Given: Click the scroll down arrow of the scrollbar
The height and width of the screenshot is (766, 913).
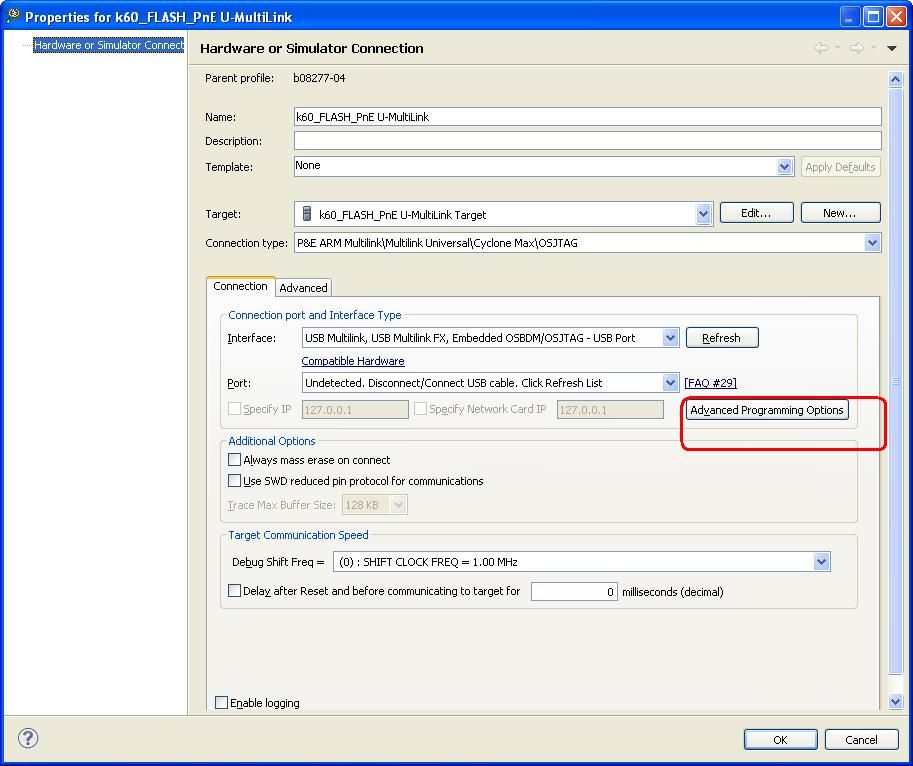Looking at the screenshot, I should (x=896, y=701).
